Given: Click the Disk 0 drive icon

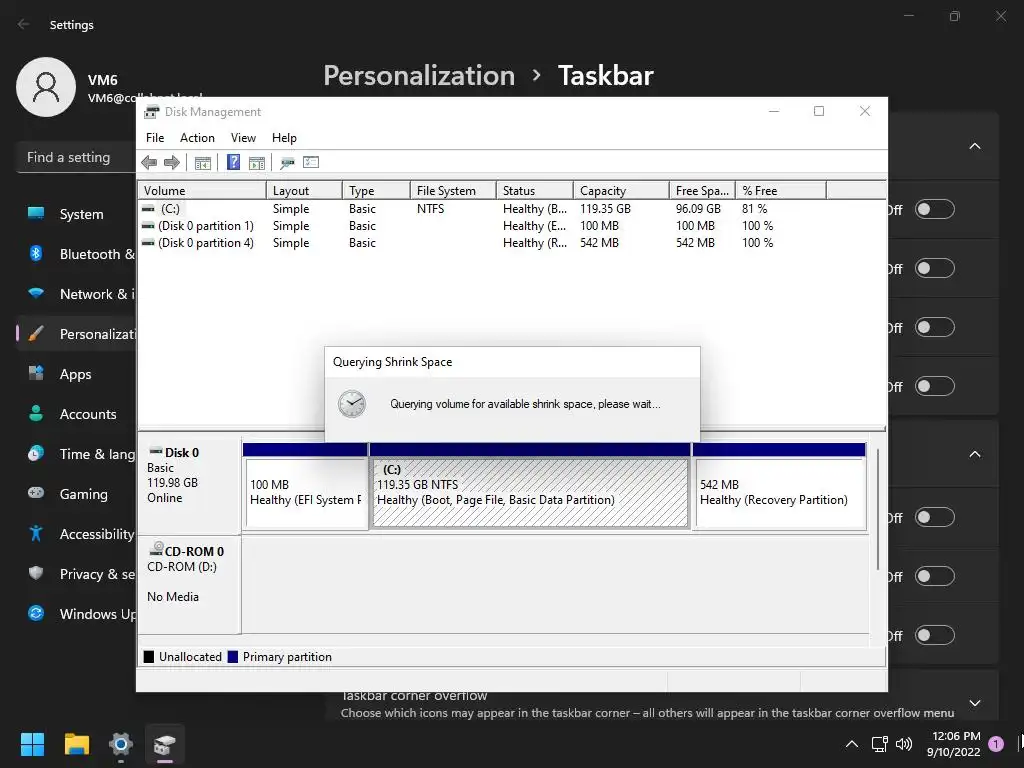Looking at the screenshot, I should pyautogui.click(x=156, y=451).
